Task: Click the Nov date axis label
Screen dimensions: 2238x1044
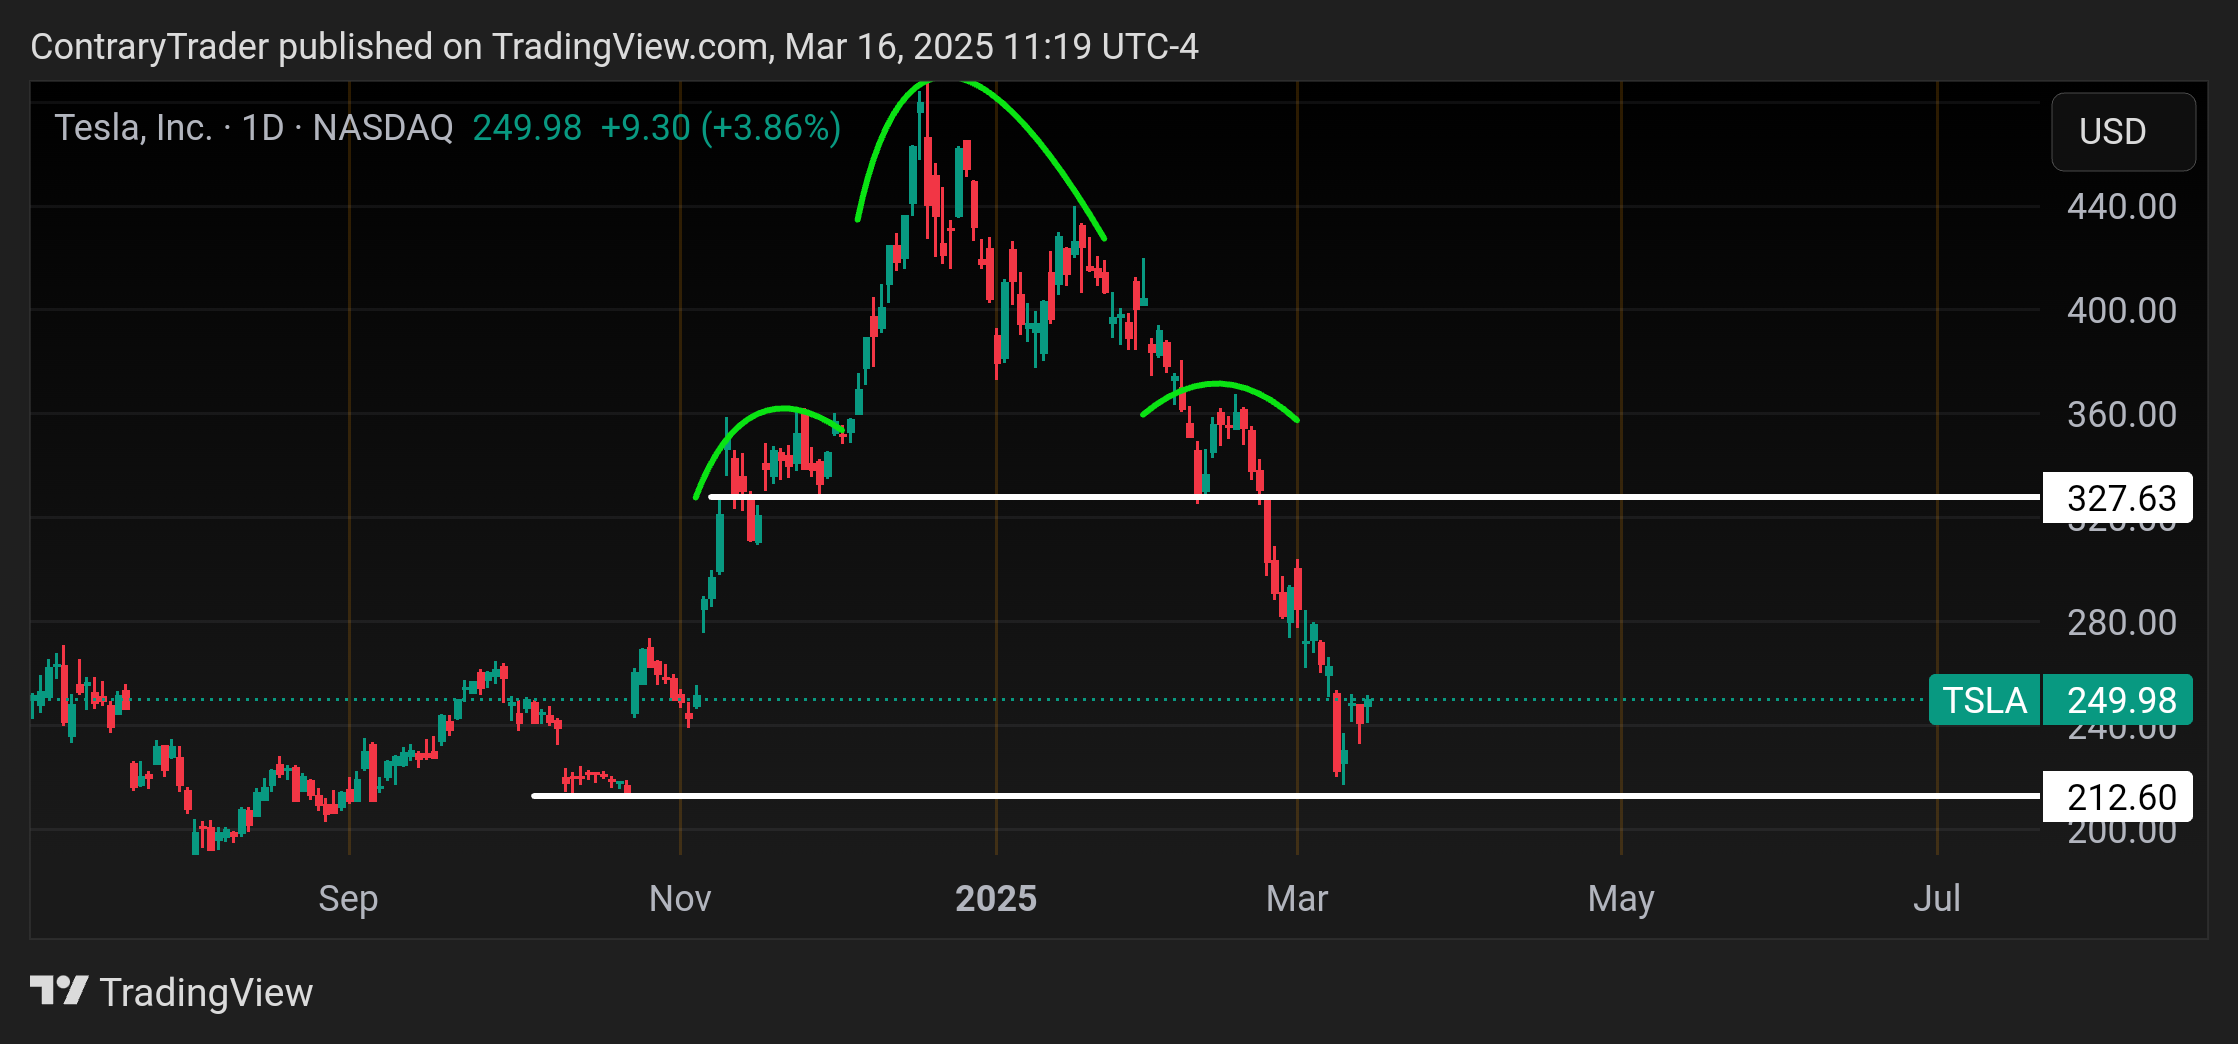Action: pos(680,899)
